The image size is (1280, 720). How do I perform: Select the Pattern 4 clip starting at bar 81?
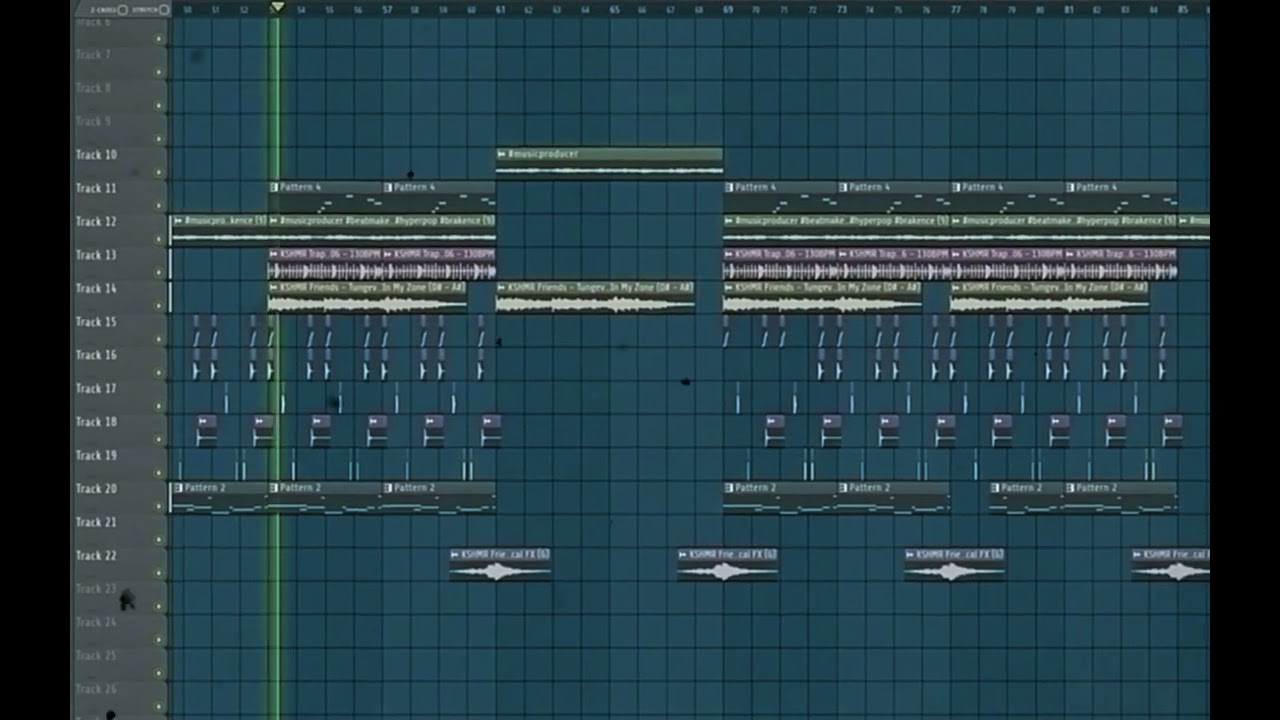pos(1121,196)
